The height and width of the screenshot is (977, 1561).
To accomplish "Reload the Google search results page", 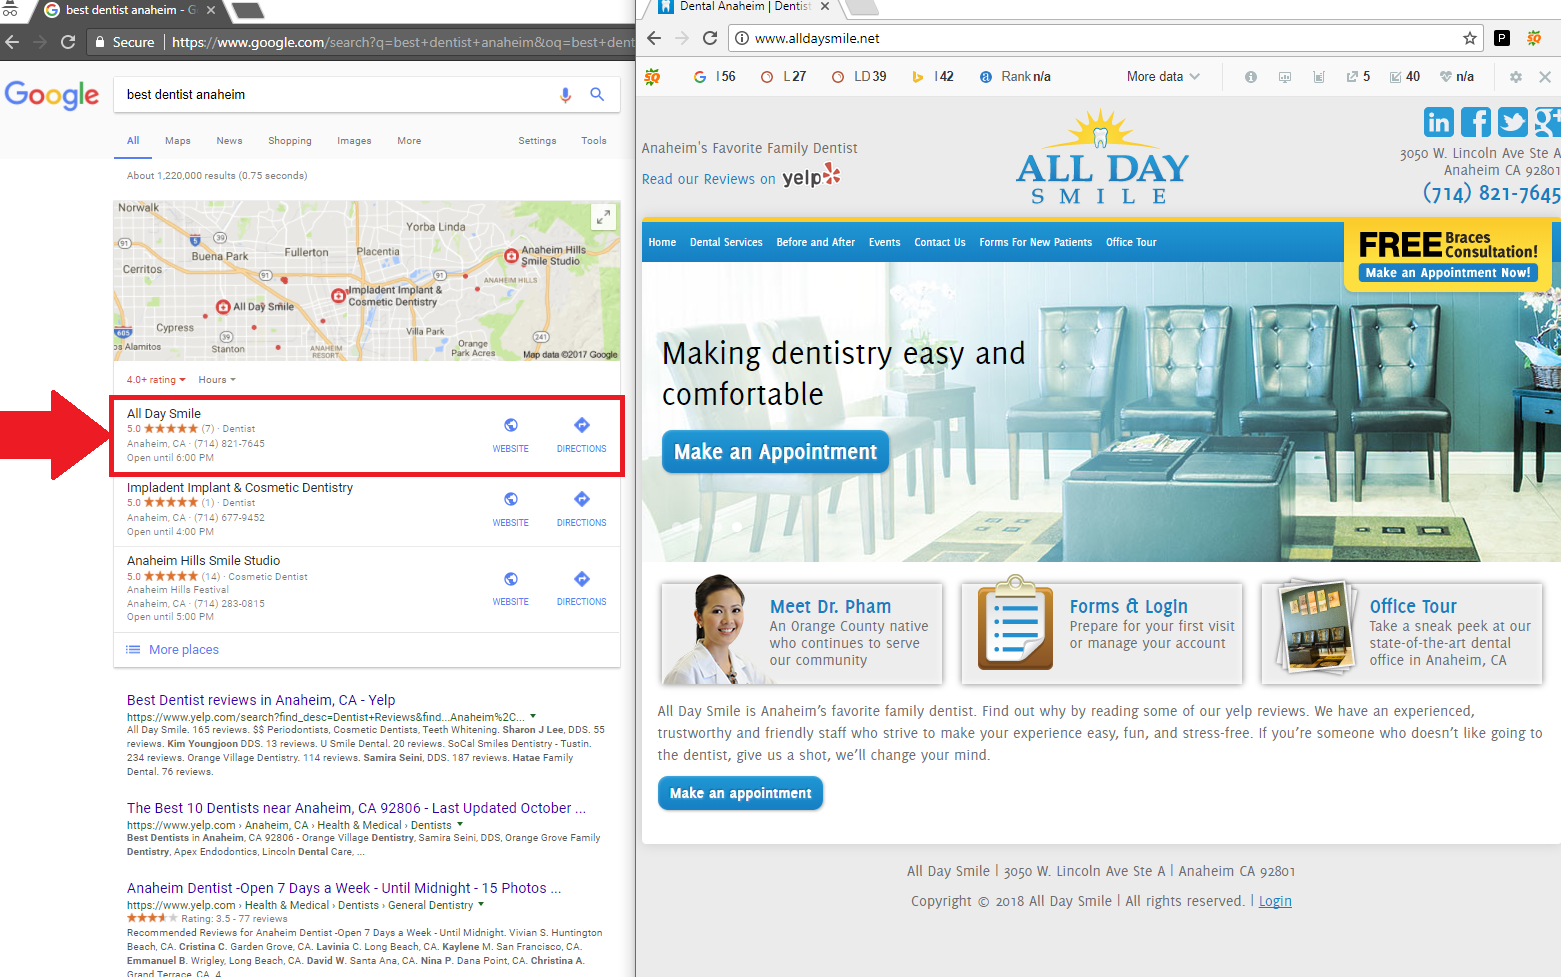I will [x=68, y=42].
